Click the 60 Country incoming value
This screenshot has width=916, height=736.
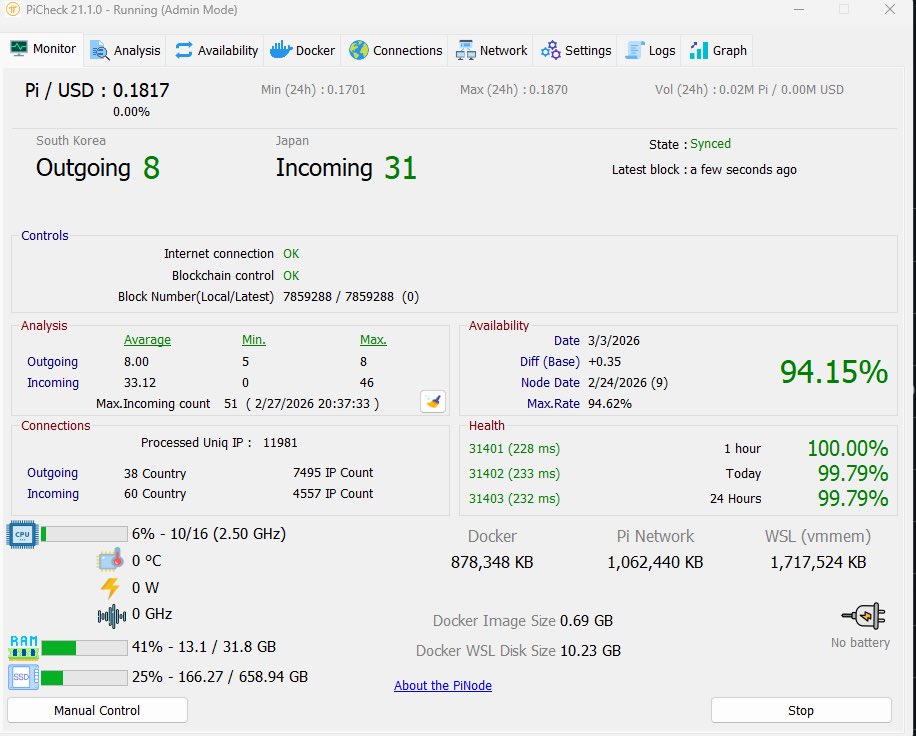click(x=155, y=494)
